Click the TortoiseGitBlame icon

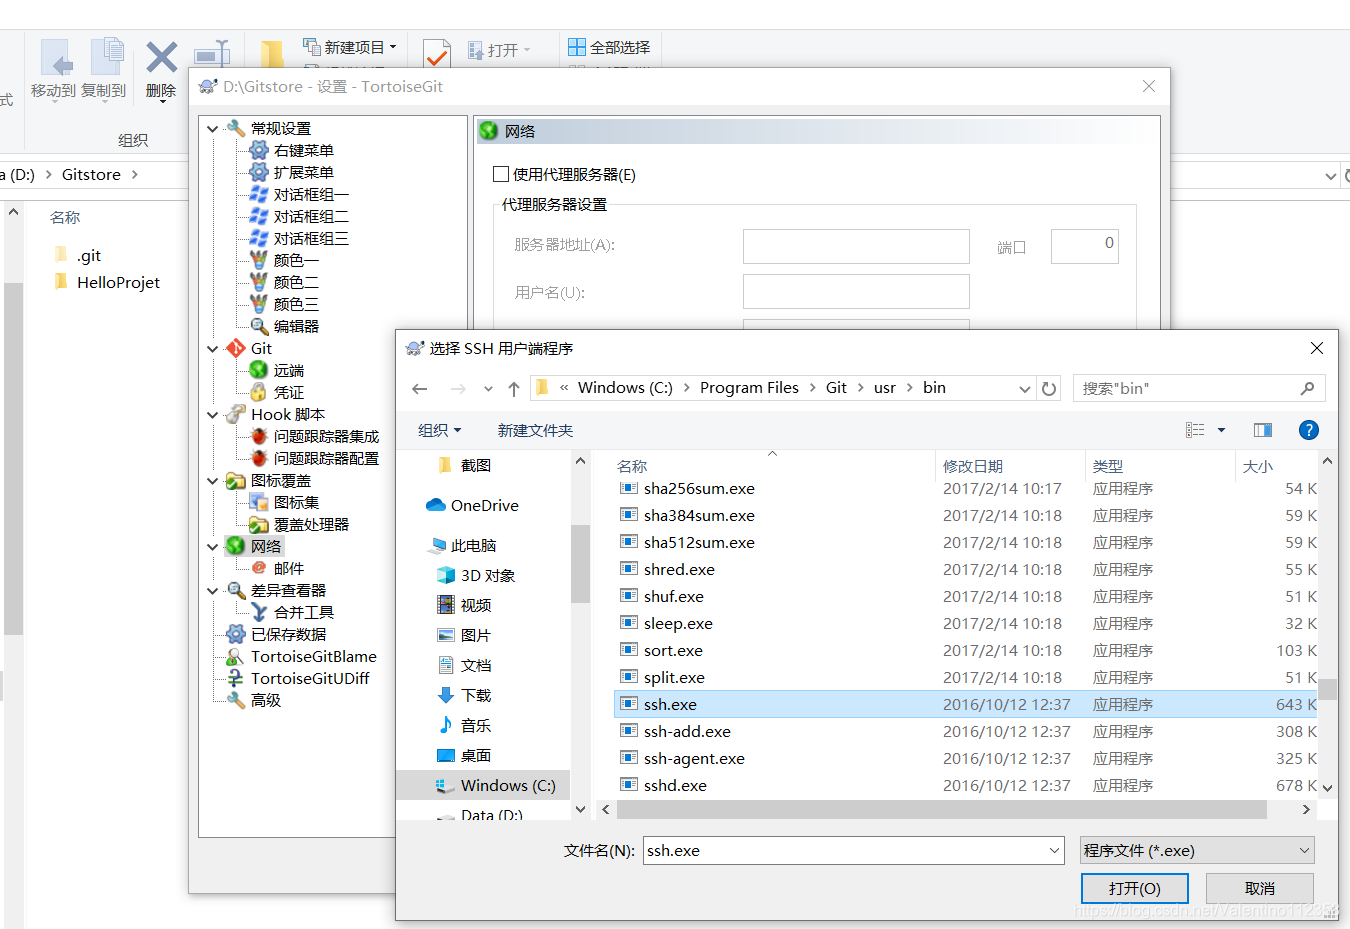[236, 656]
